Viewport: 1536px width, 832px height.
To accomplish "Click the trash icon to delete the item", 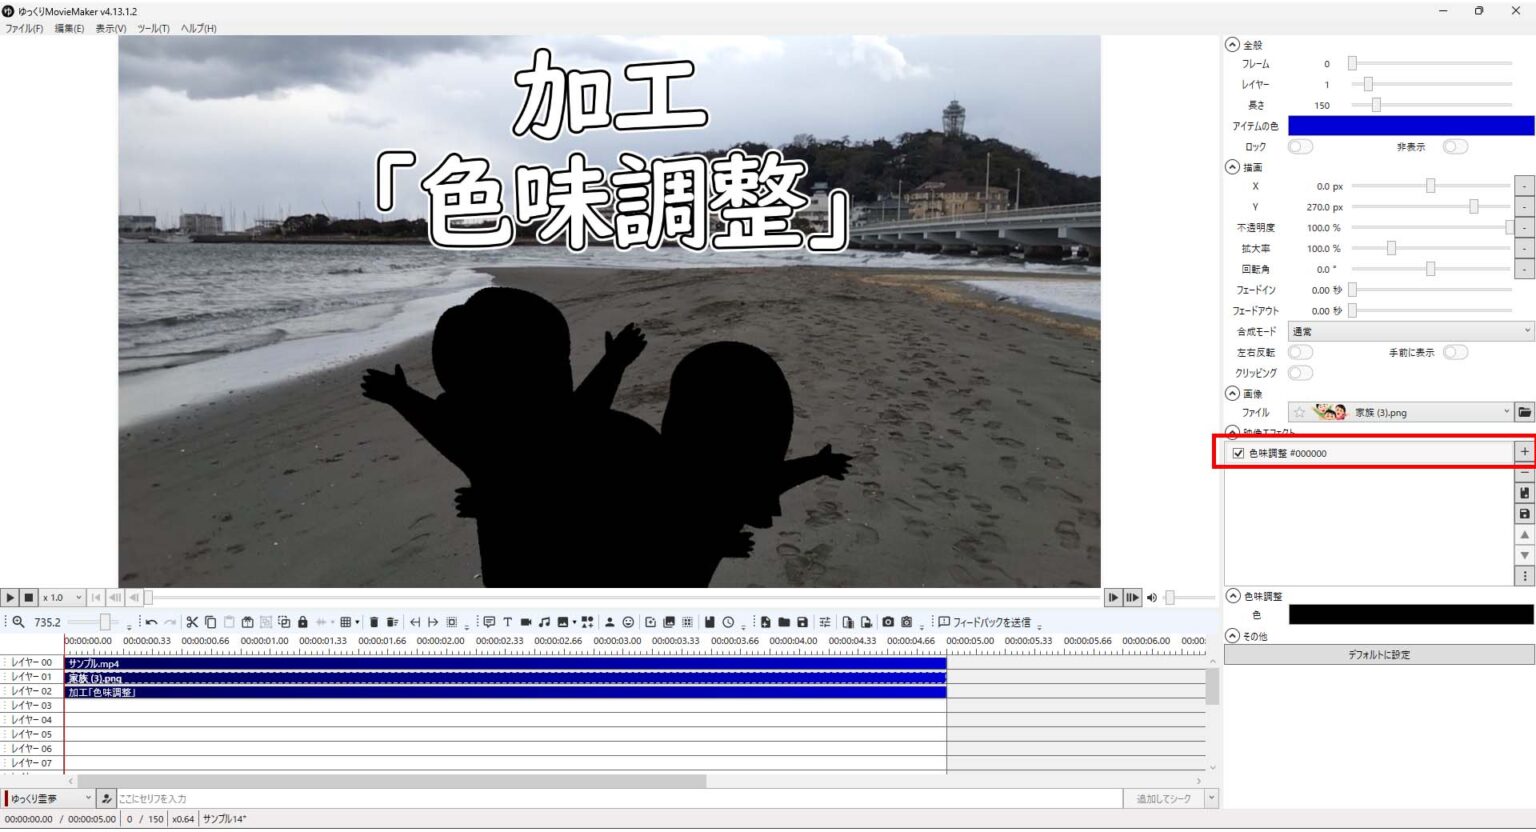I will (x=375, y=621).
